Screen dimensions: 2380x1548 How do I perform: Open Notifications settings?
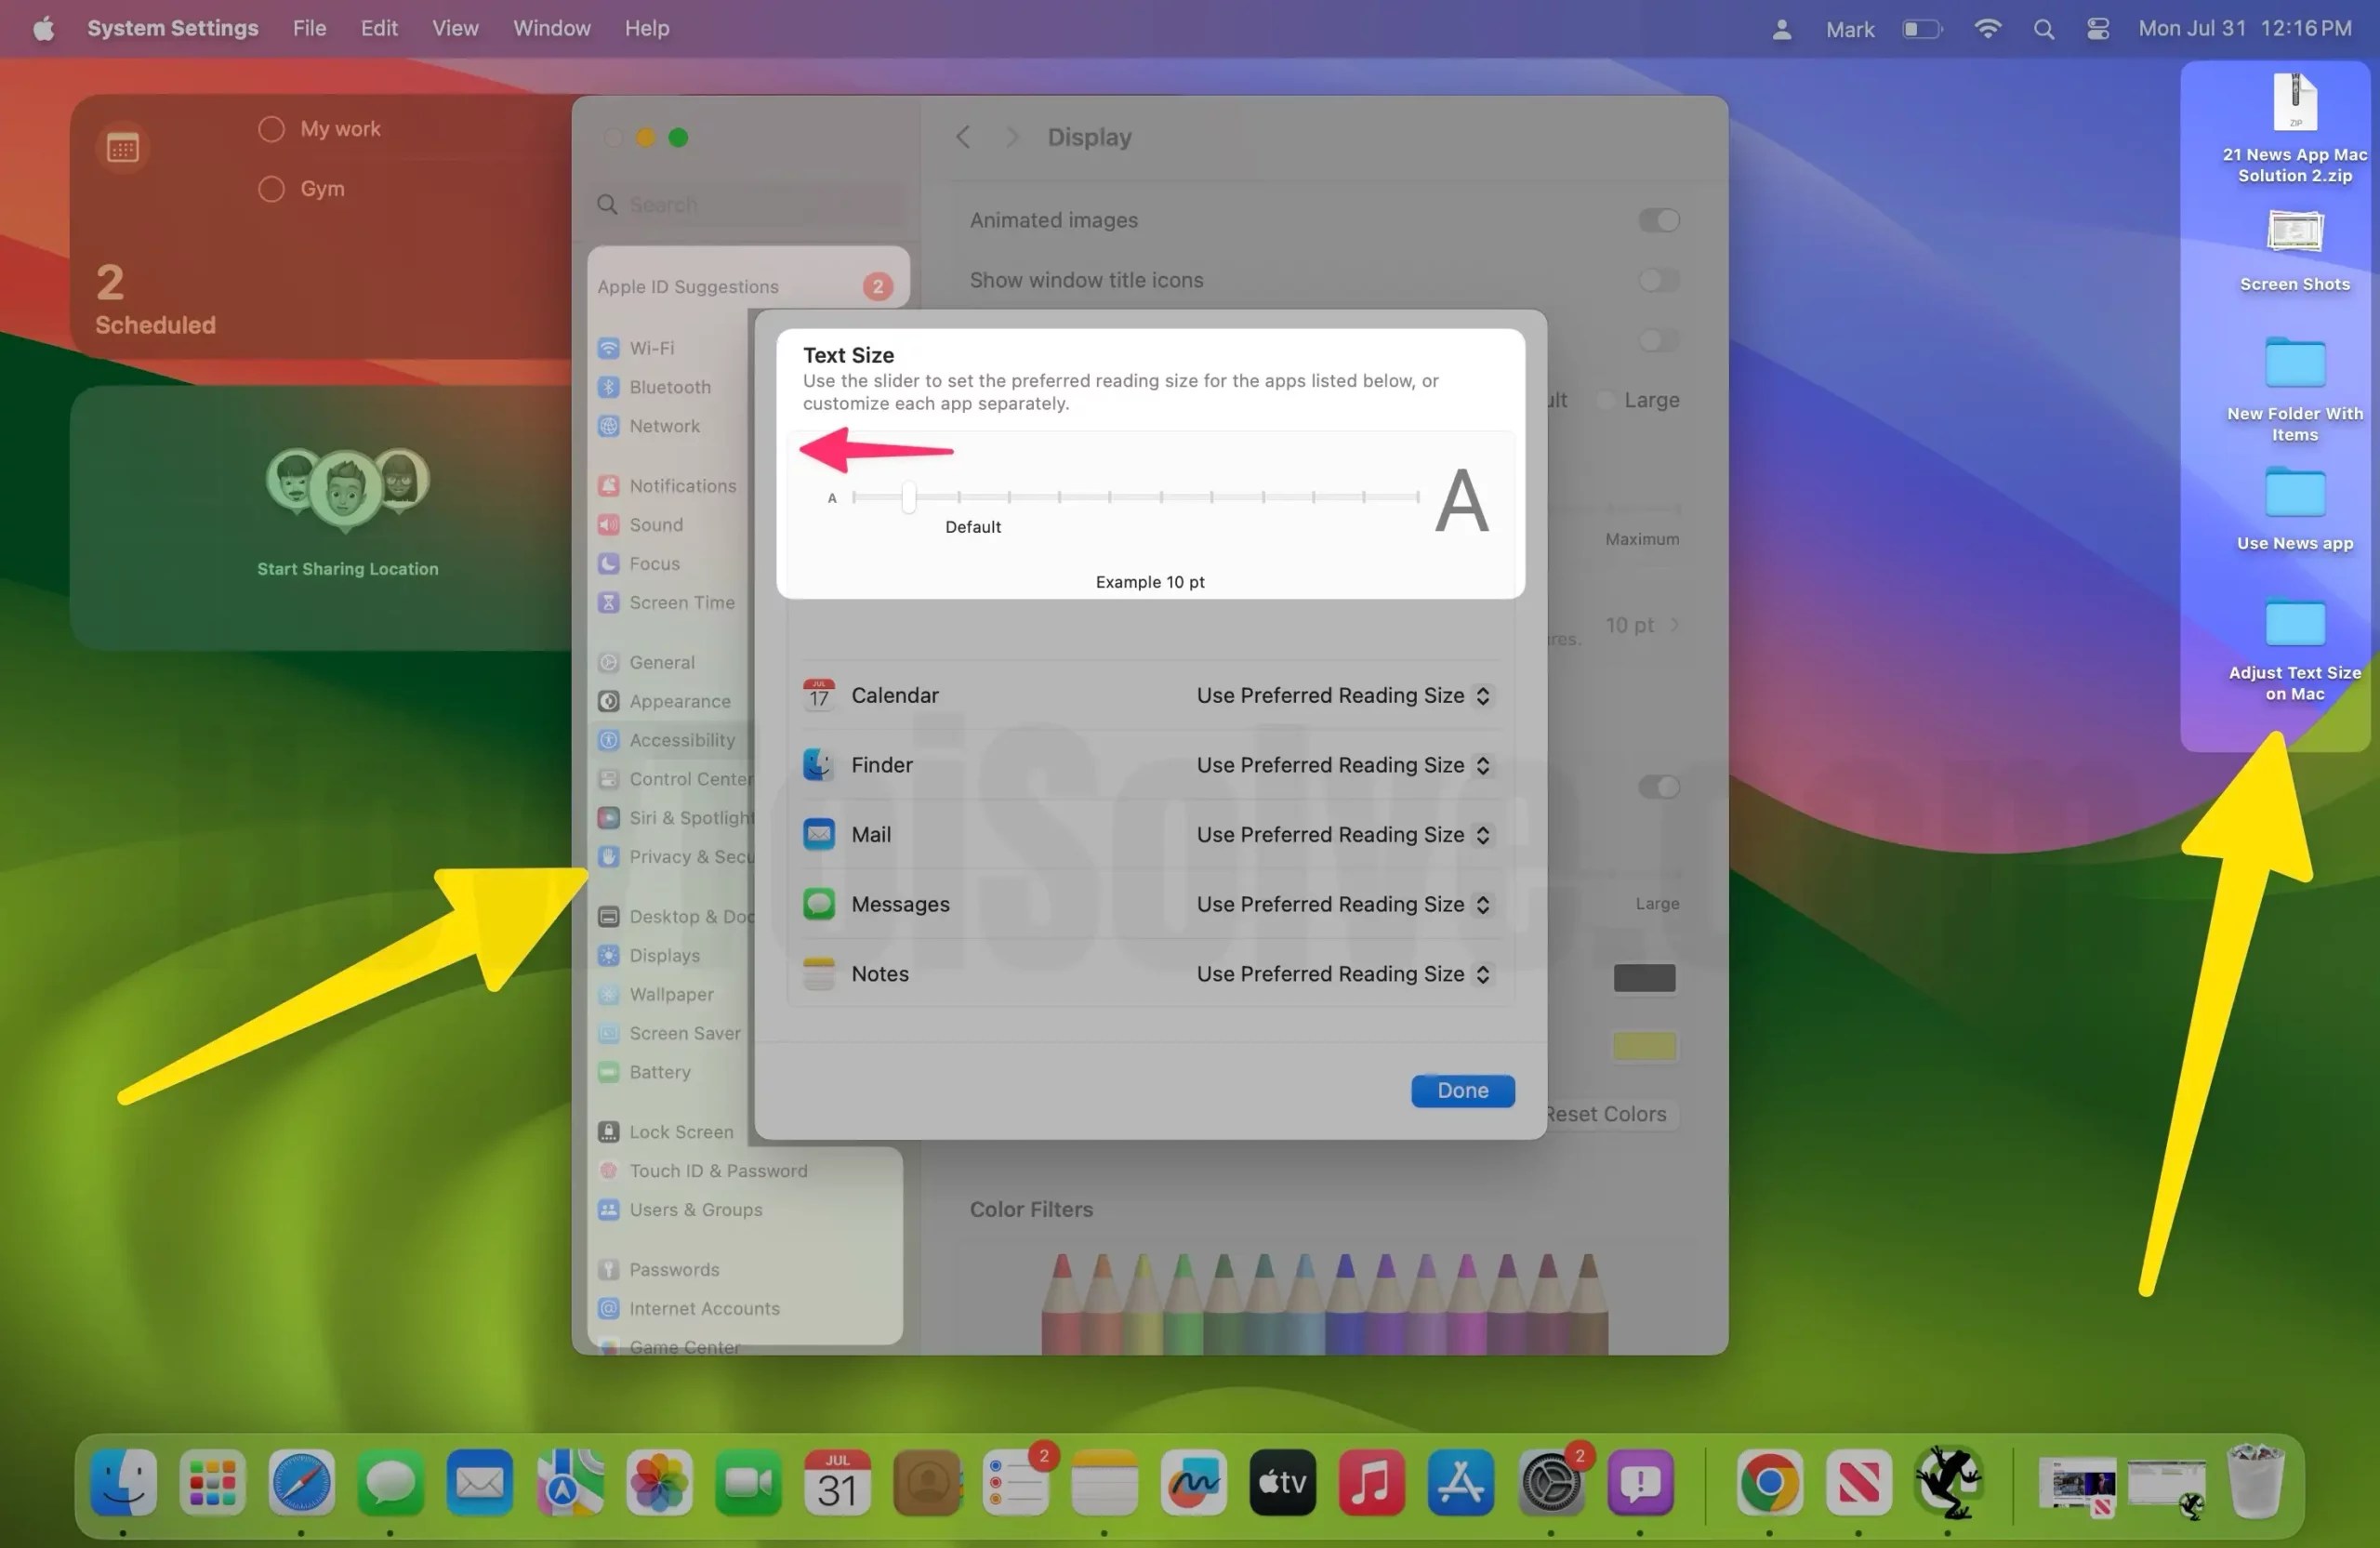pyautogui.click(x=684, y=485)
